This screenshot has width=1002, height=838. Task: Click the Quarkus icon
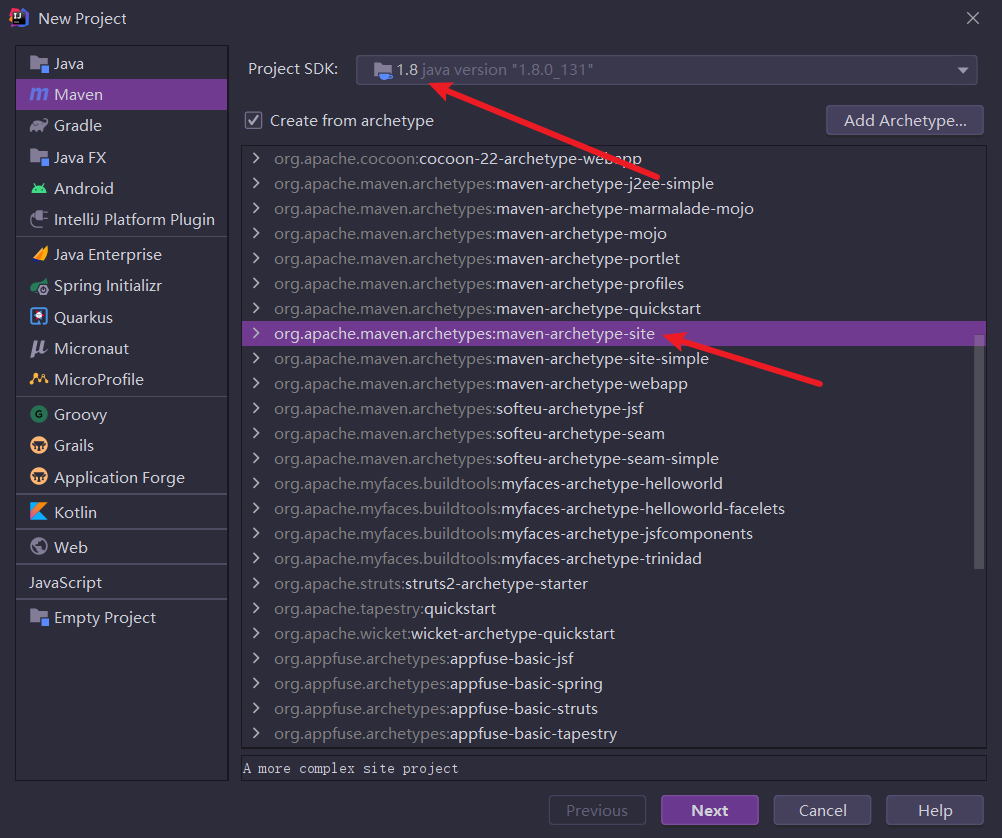coord(39,317)
